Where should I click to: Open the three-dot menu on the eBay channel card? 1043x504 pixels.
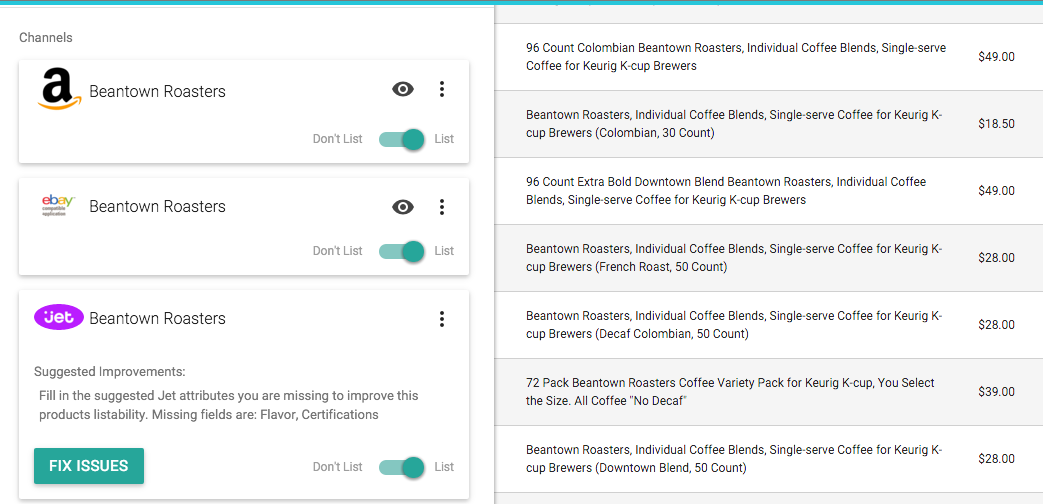click(x=442, y=207)
